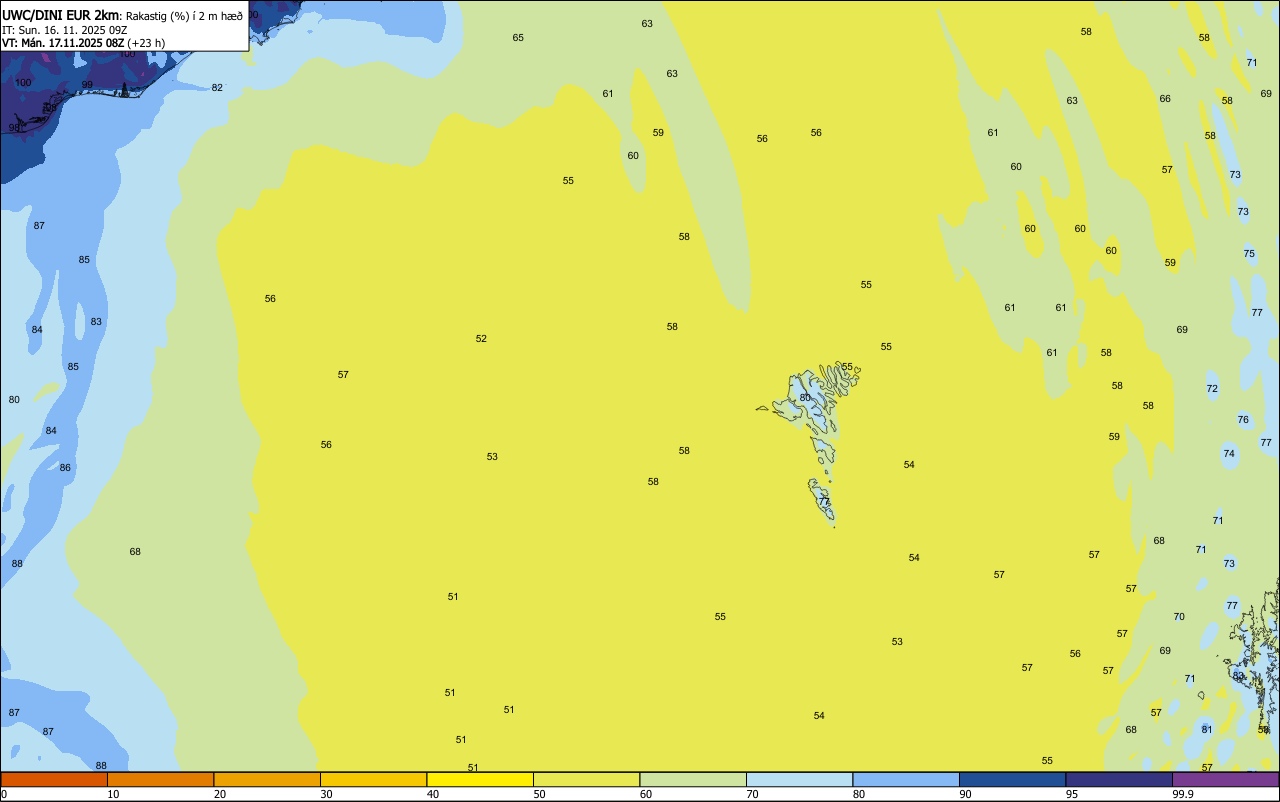Click the map value 70

coord(1179,617)
